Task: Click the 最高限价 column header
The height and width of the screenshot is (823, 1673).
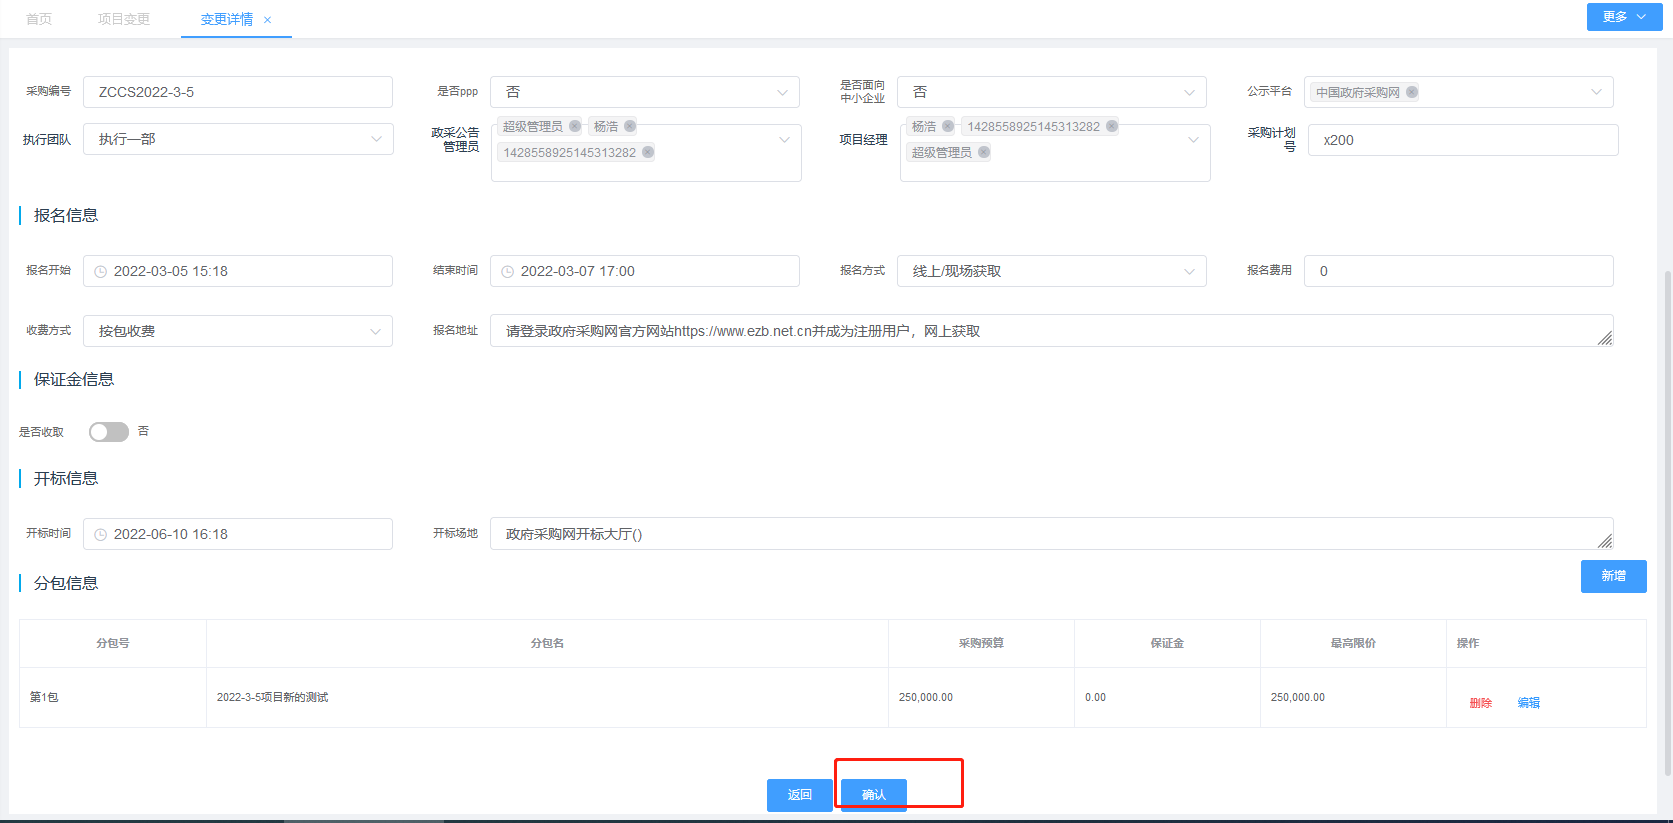Action: point(1353,643)
